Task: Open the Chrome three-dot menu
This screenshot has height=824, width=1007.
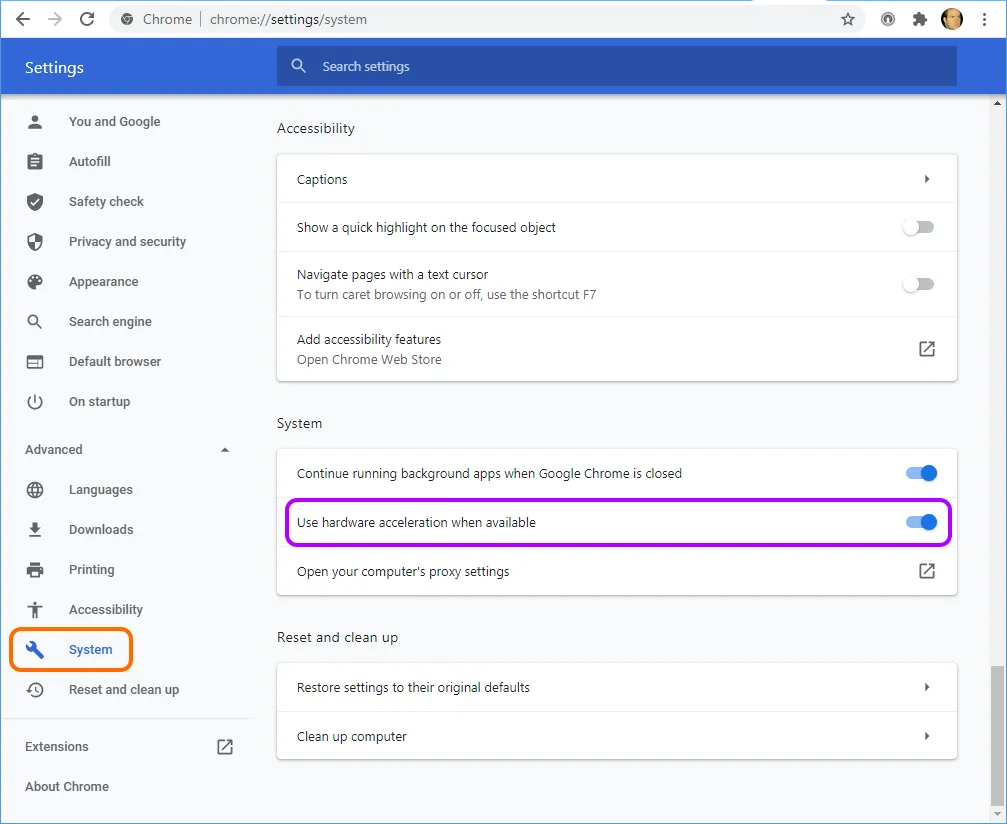Action: click(x=984, y=19)
